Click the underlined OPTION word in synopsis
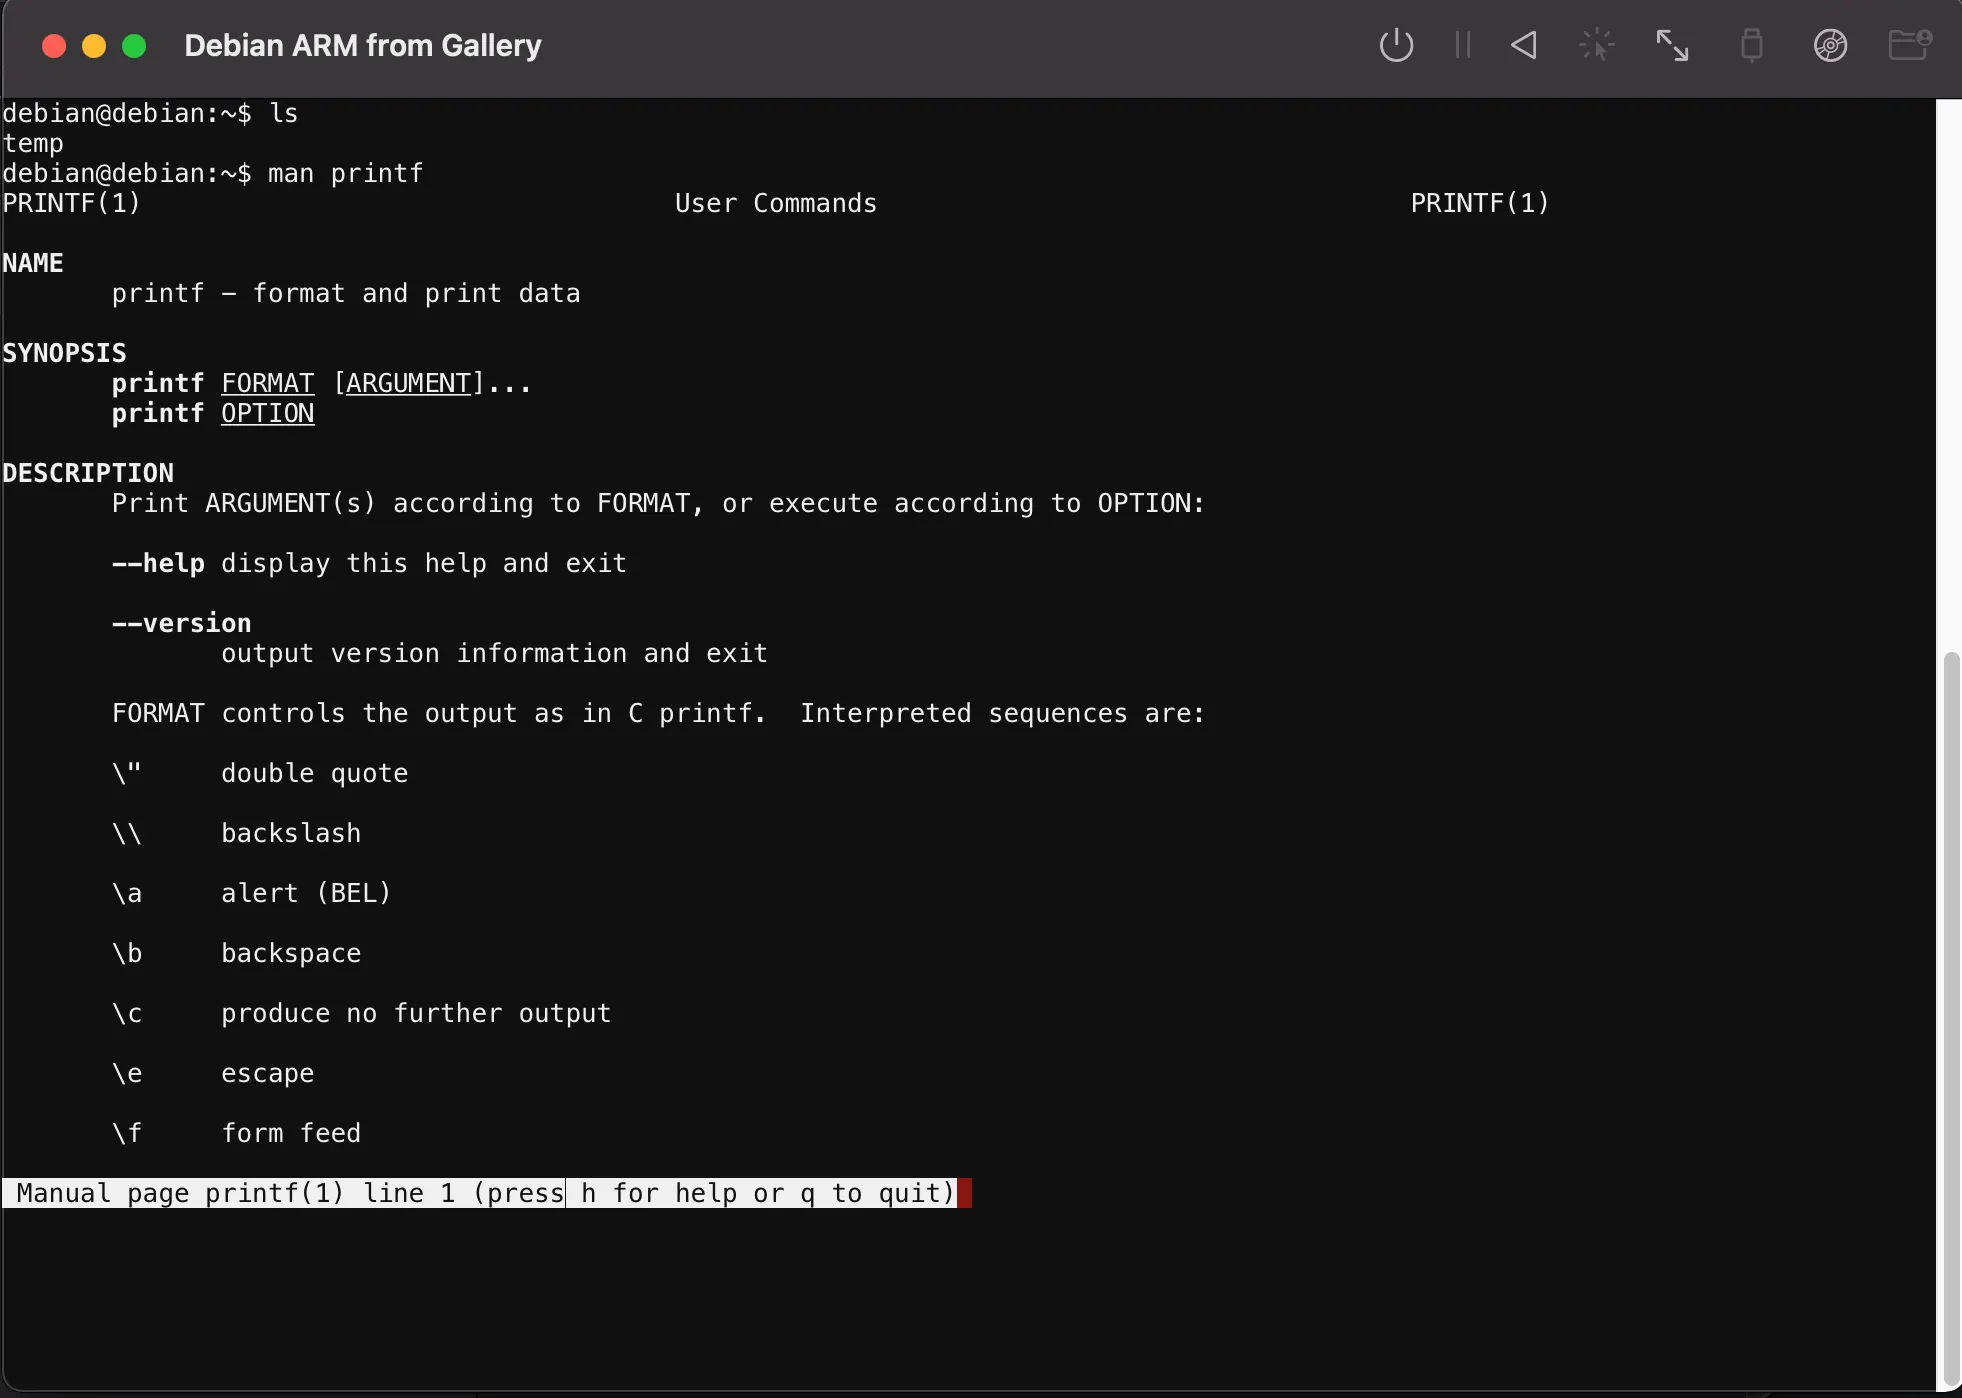 [267, 413]
